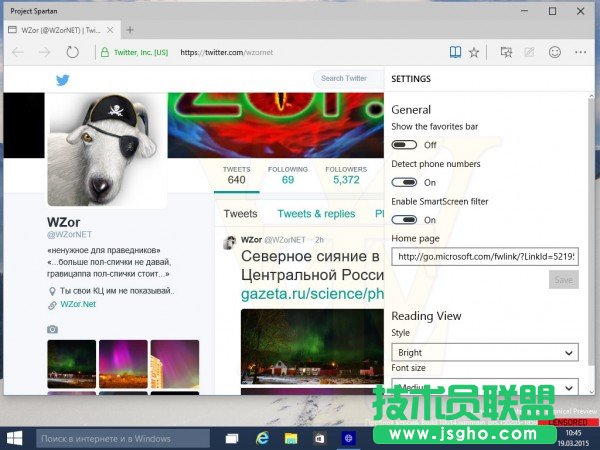600x450 pixels.
Task: Click the twitter.com address bar URL
Action: [227, 52]
